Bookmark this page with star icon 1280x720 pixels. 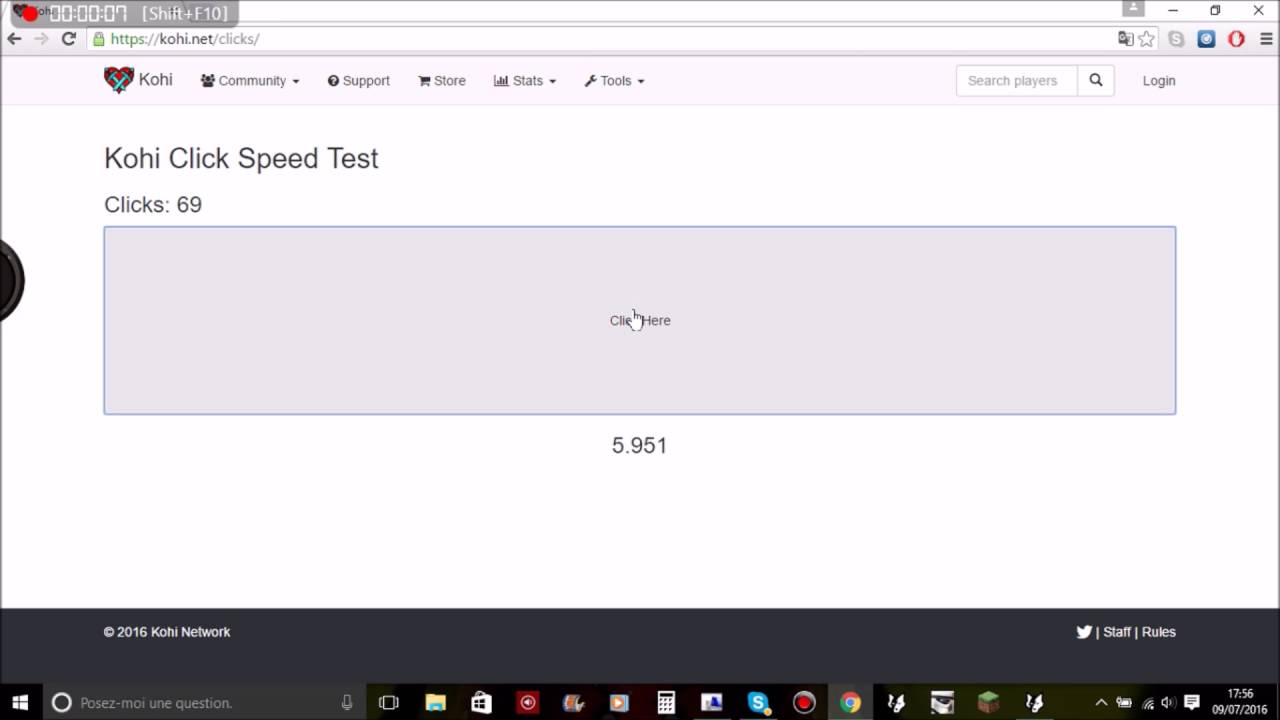pos(1147,39)
